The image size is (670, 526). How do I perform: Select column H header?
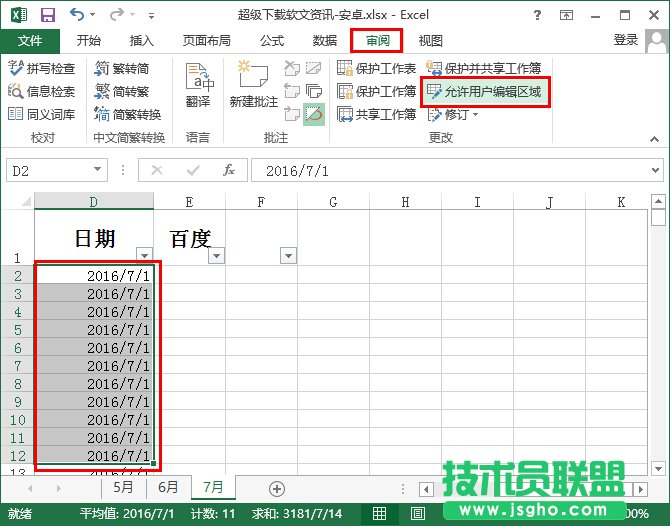tap(405, 202)
